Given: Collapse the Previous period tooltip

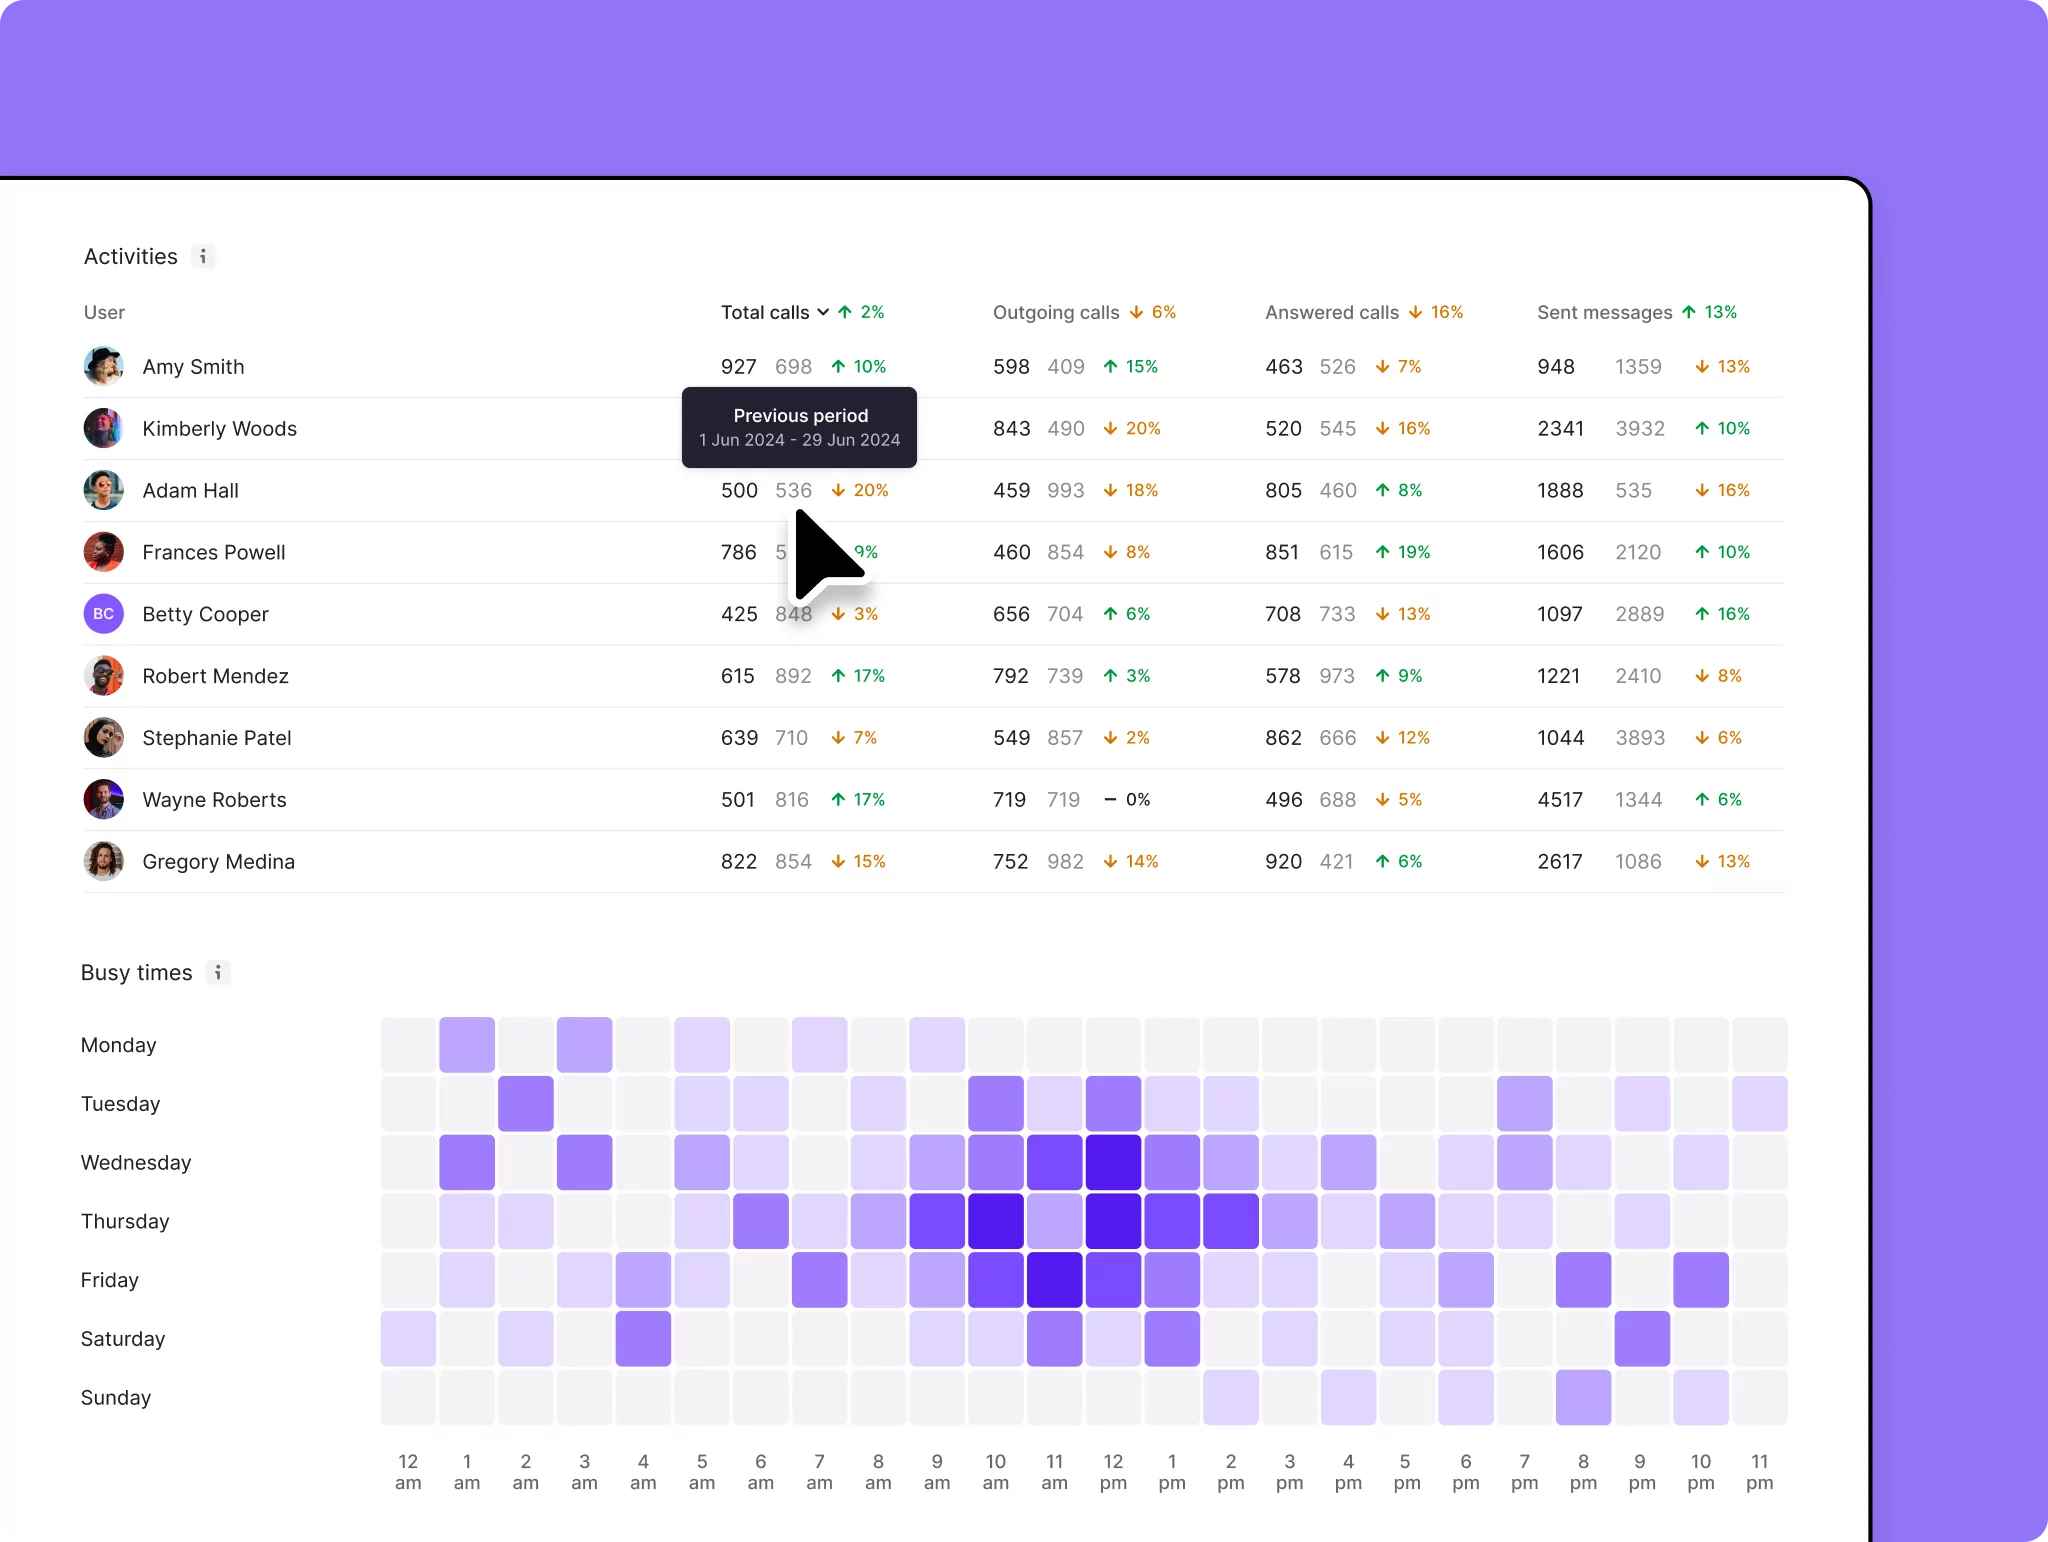Looking at the screenshot, I should coord(799,427).
